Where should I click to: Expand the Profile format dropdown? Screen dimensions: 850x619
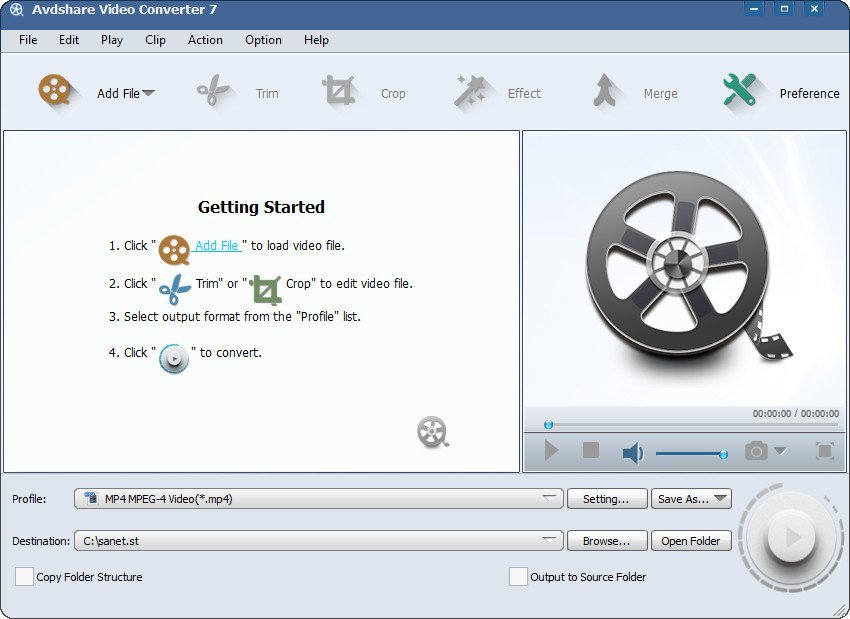550,498
